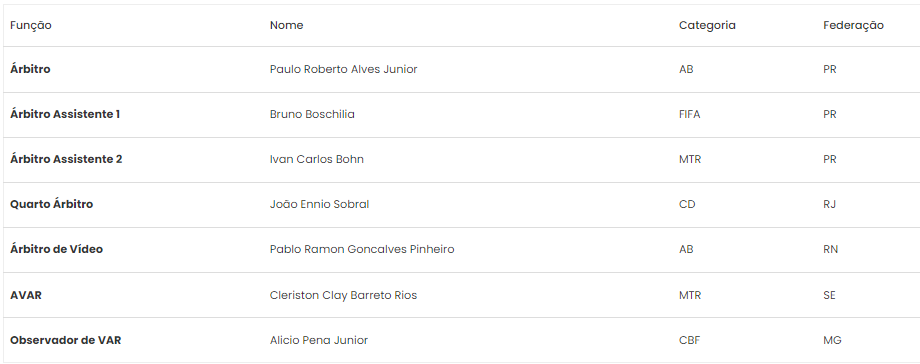Select the Árbitro de Vídeo label
The height and width of the screenshot is (364, 920).
coord(56,249)
